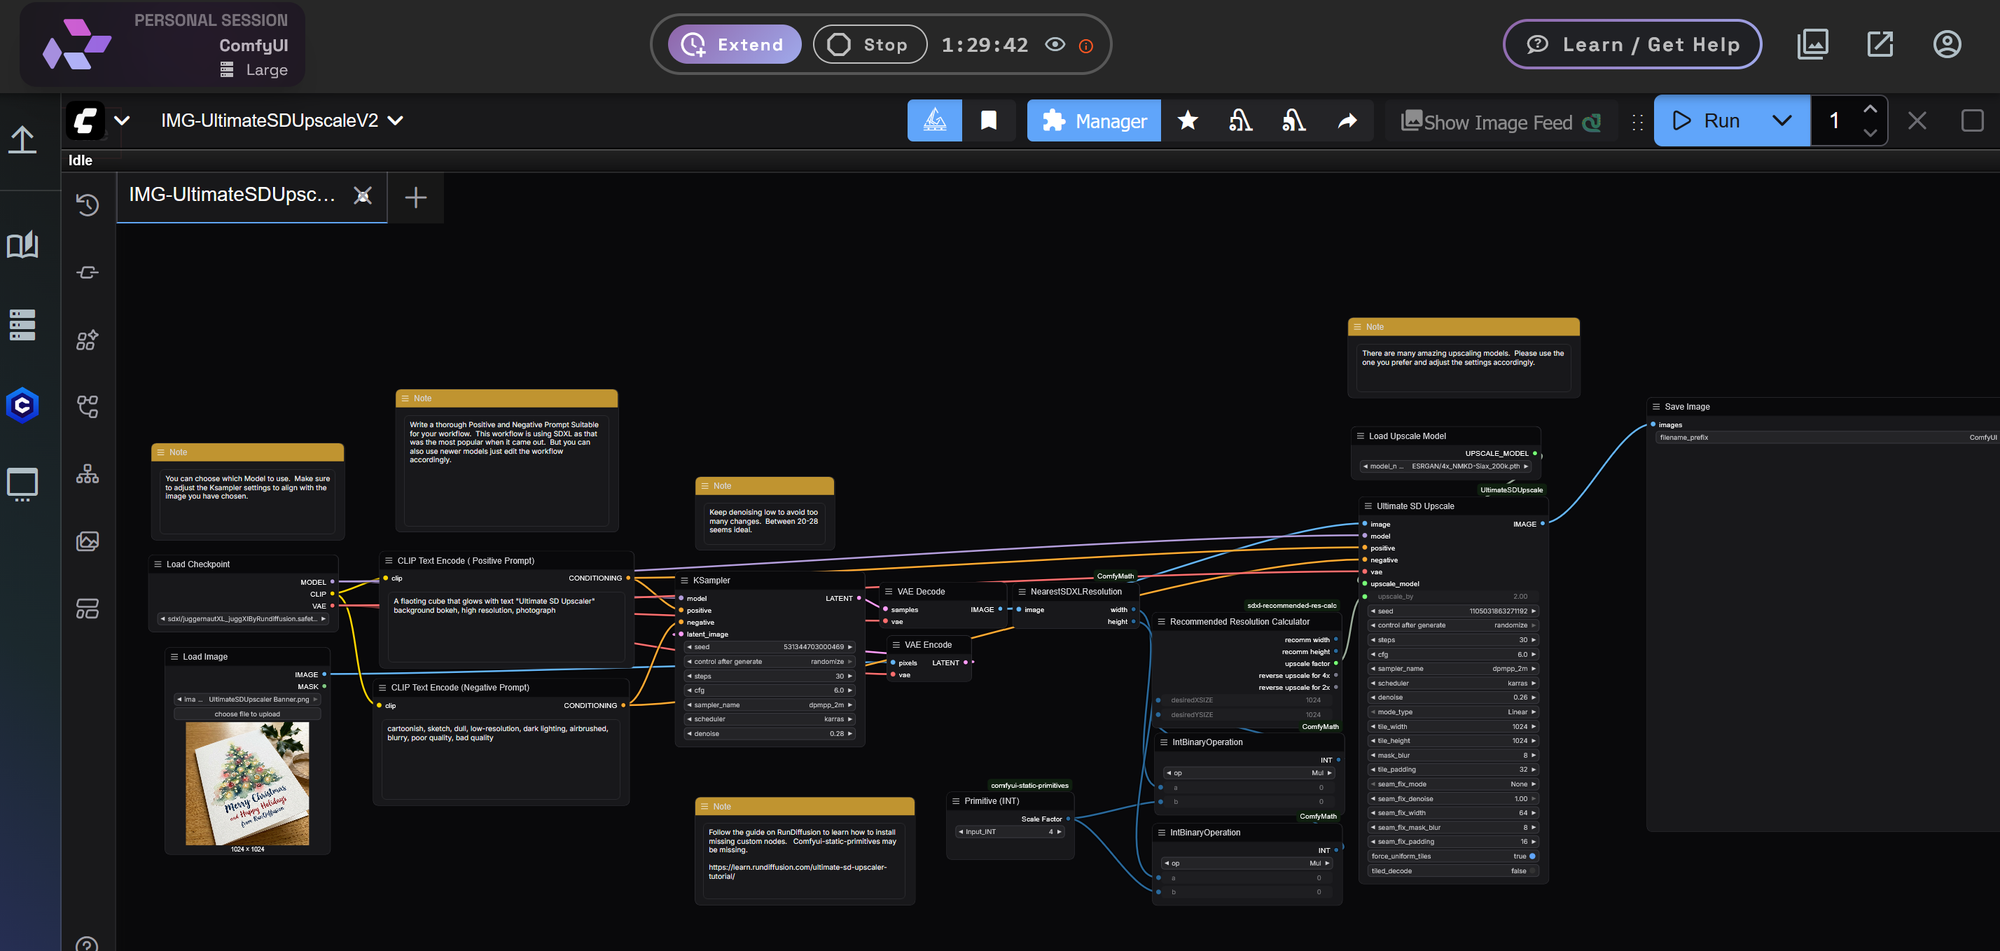Toggle the eye icon next to session timer
Image resolution: width=2000 pixels, height=951 pixels.
[1056, 45]
